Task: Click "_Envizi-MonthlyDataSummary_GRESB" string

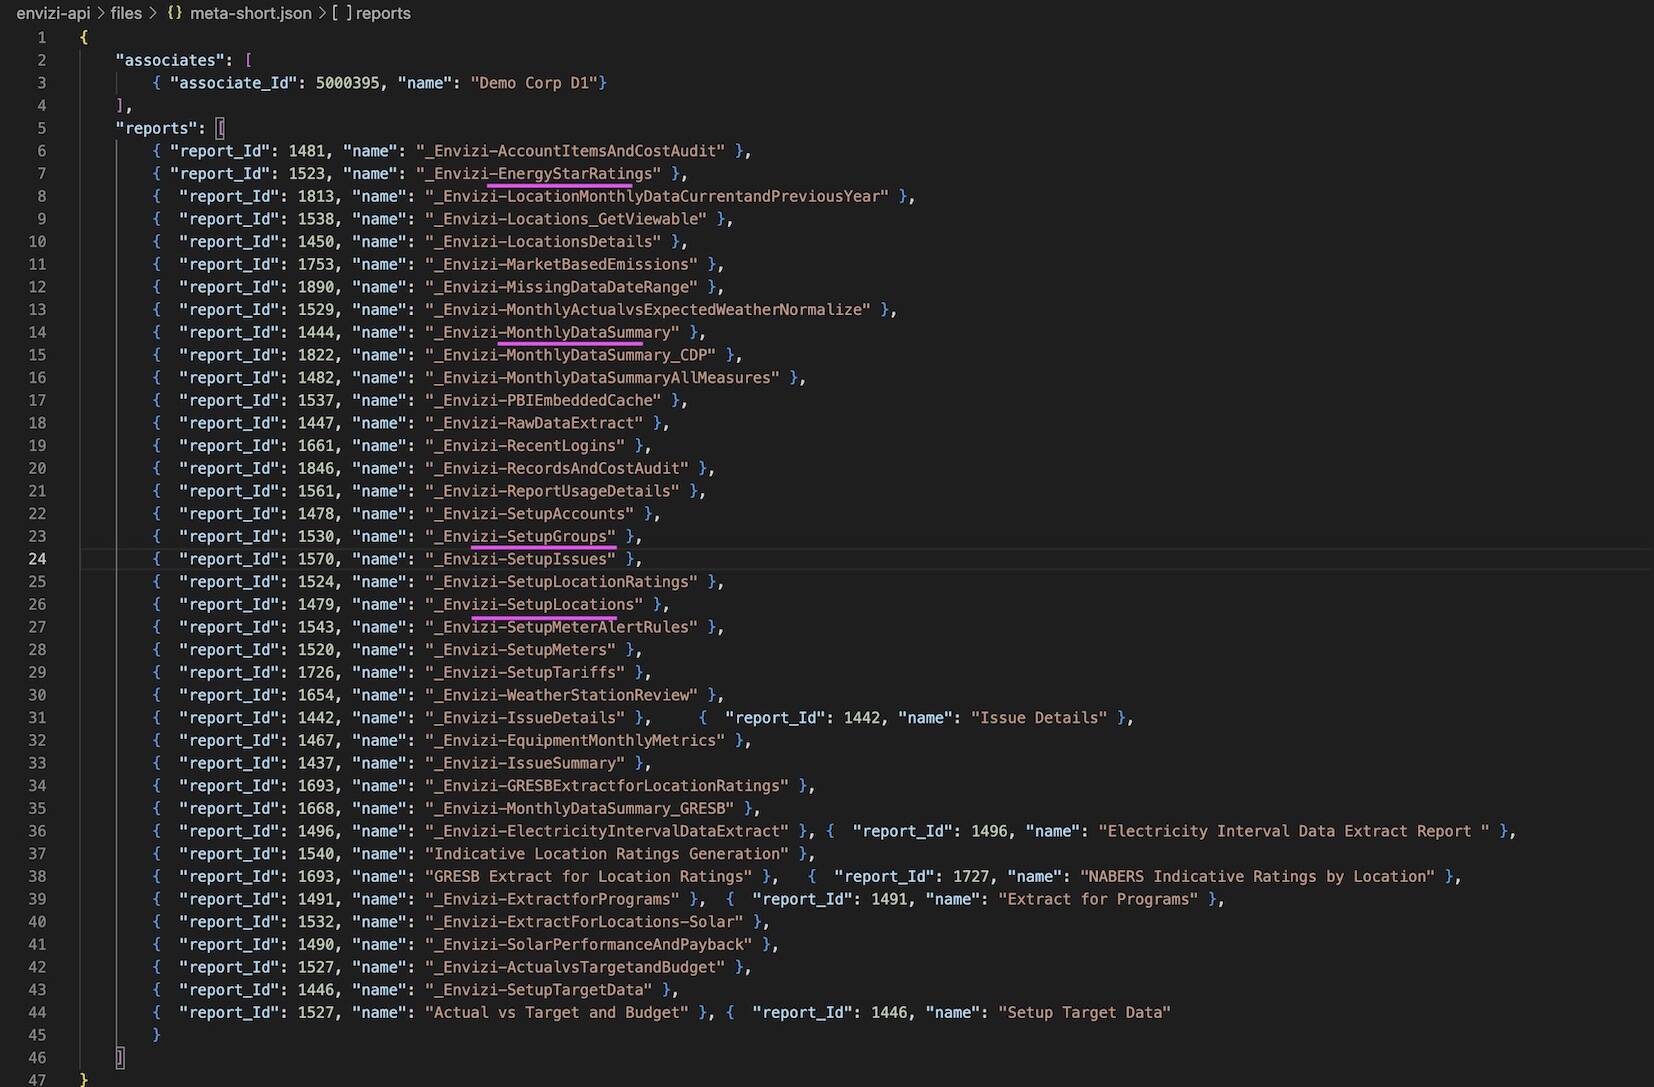Action: pos(579,809)
